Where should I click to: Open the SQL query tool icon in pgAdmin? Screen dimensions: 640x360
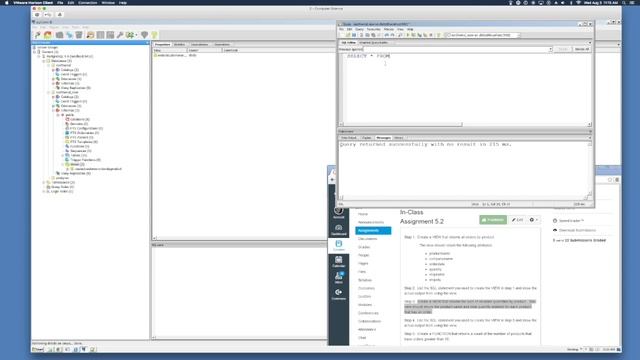(x=90, y=36)
